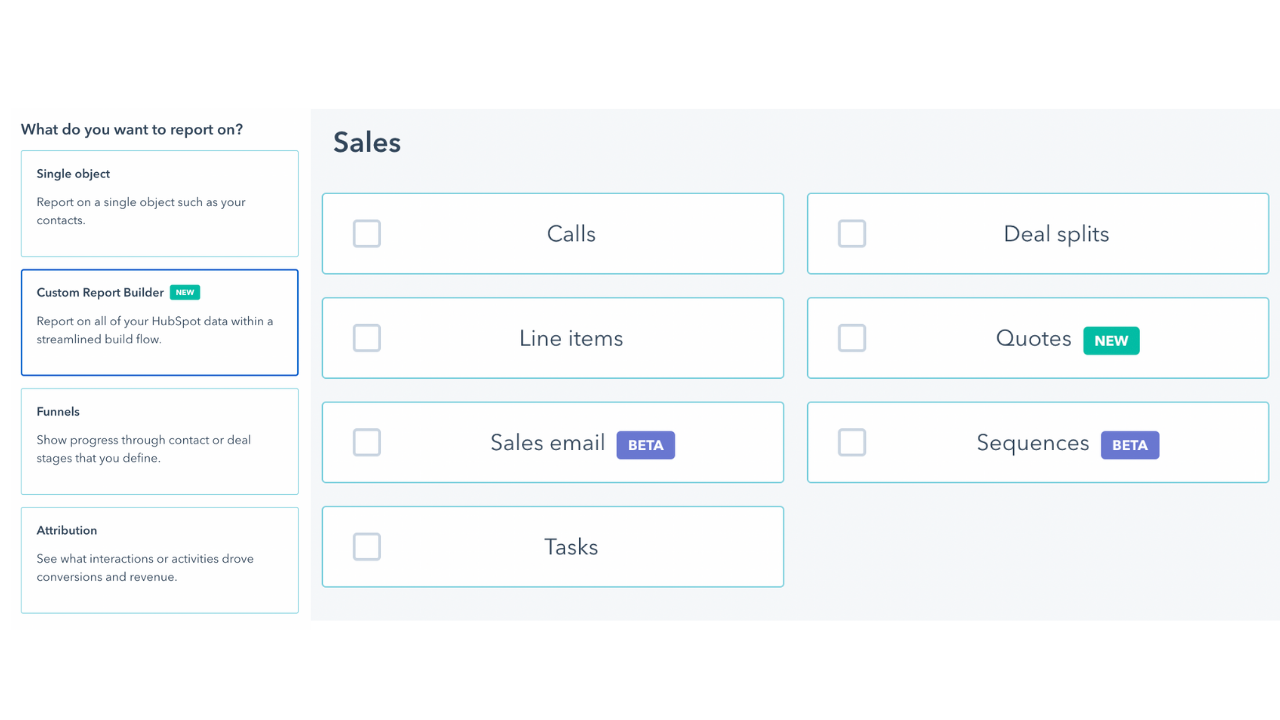Image resolution: width=1280 pixels, height=720 pixels.
Task: Select the Sales email checkbox
Action: point(367,442)
